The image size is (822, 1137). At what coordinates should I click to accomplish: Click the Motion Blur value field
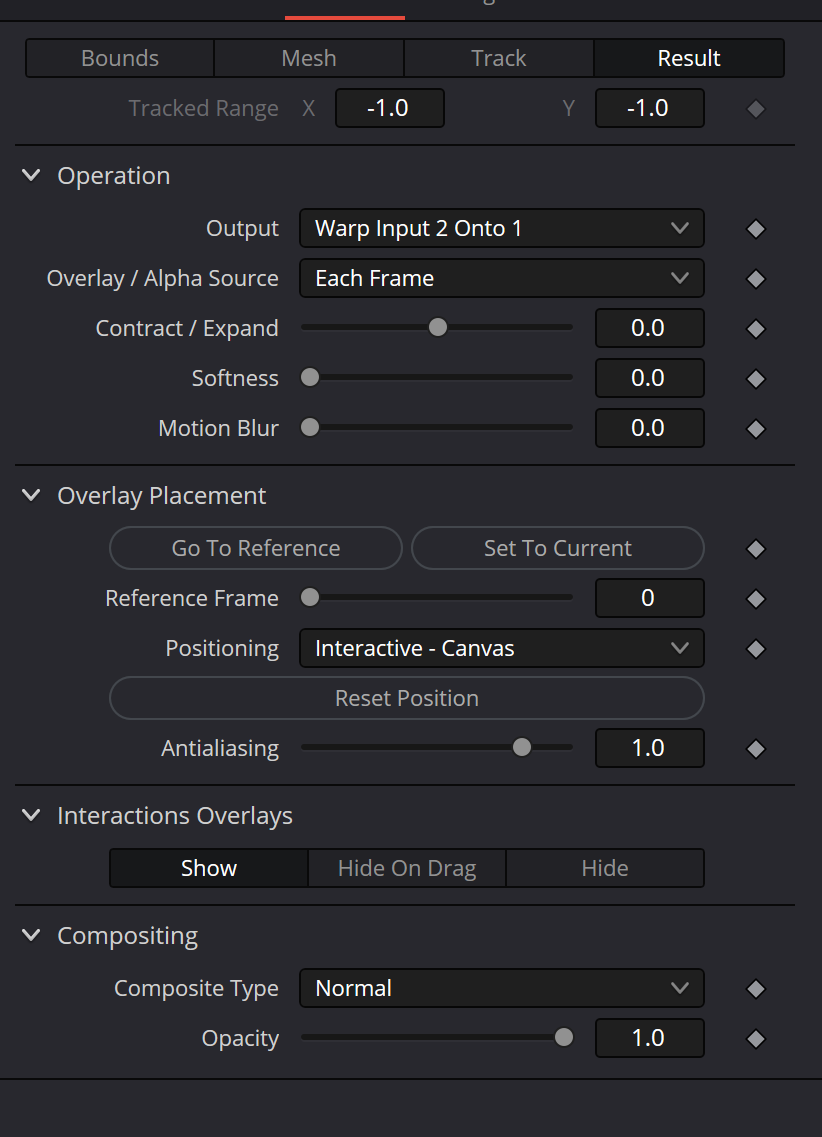[x=649, y=428]
